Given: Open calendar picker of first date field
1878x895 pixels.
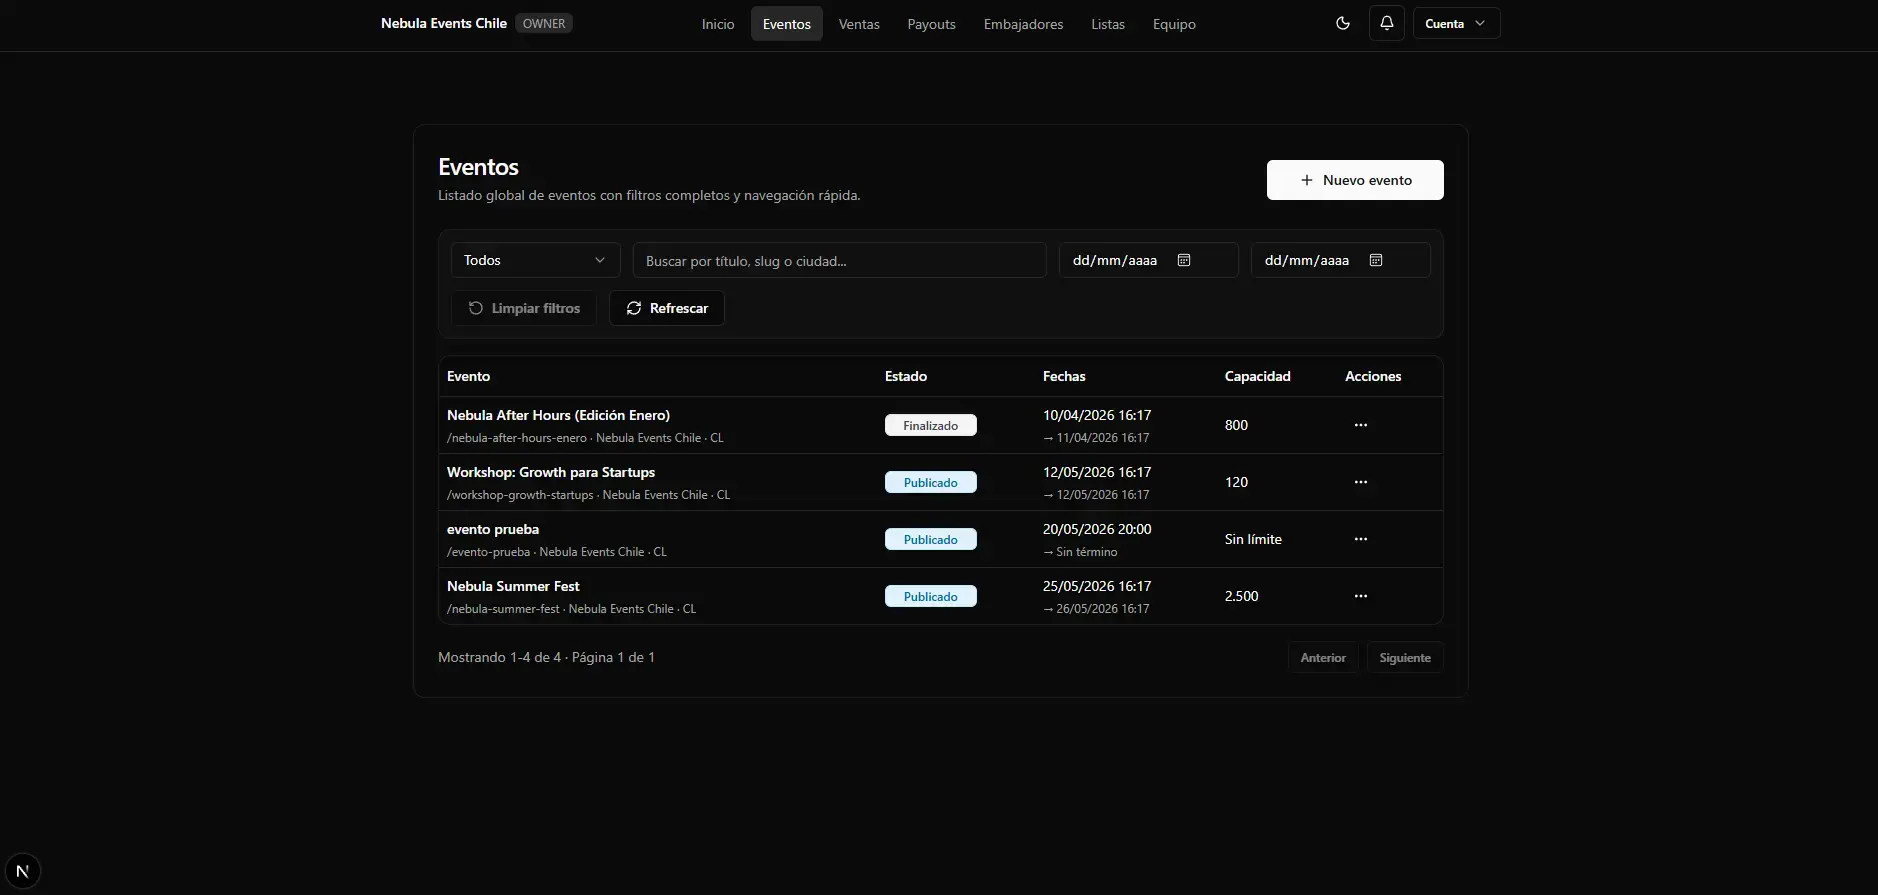Looking at the screenshot, I should coord(1184,260).
